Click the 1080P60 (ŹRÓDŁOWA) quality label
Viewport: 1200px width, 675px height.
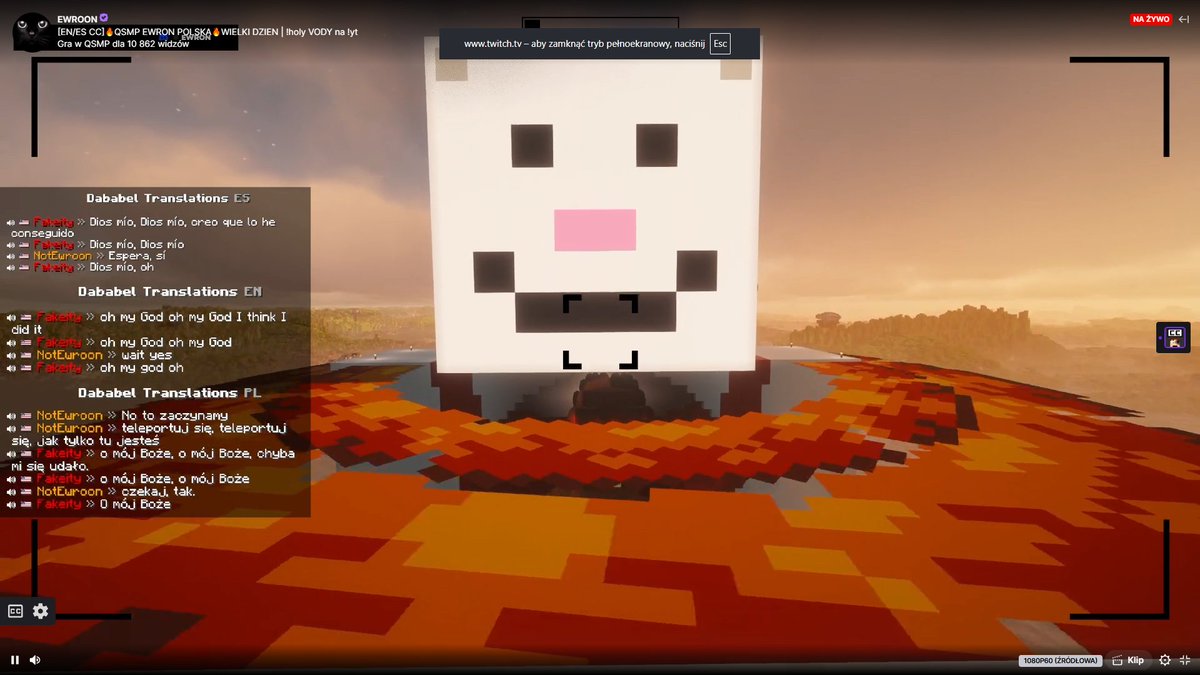(x=1060, y=660)
